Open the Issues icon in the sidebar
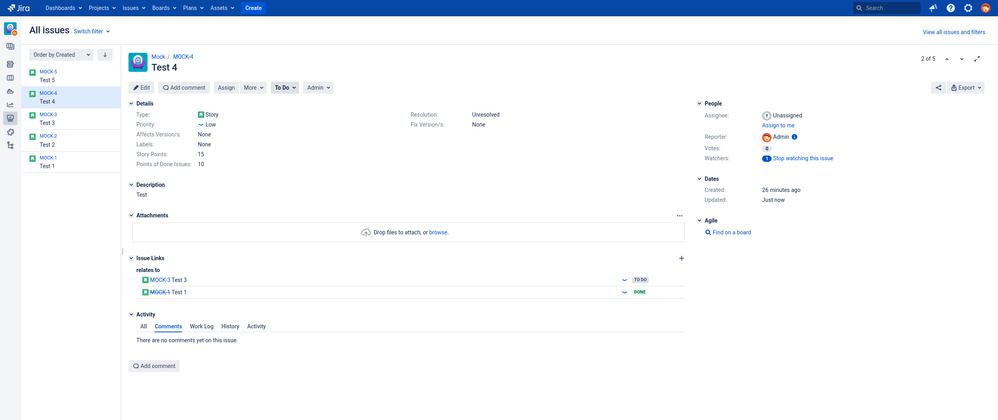 10,118
